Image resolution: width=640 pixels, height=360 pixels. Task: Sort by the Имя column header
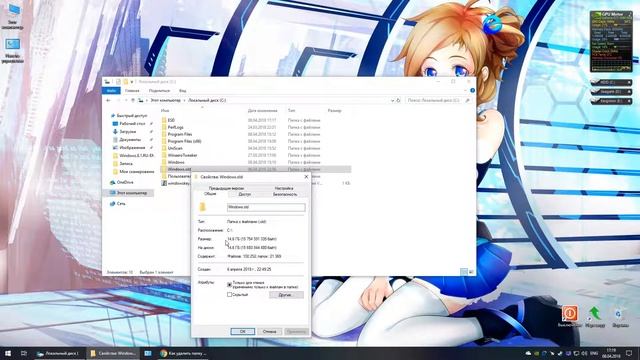coord(165,111)
